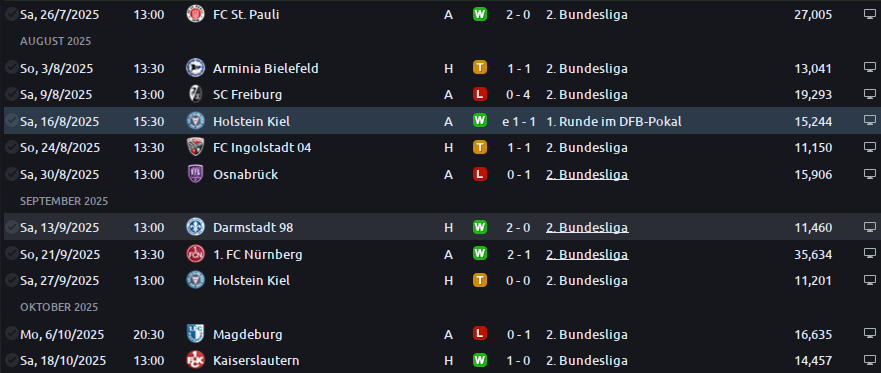Click the Arminia Bielefeld club crest

(x=196, y=68)
